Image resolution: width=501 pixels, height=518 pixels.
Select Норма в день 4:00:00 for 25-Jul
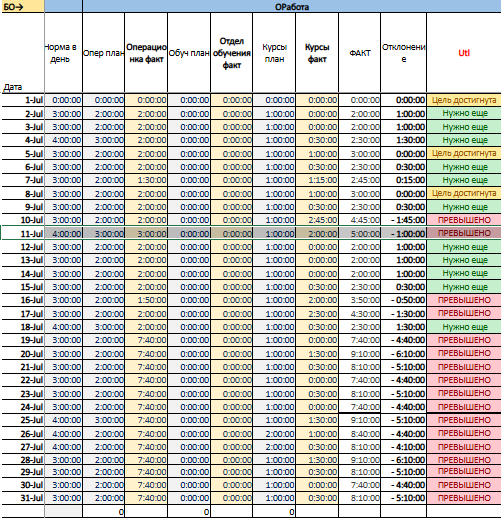[63, 420]
